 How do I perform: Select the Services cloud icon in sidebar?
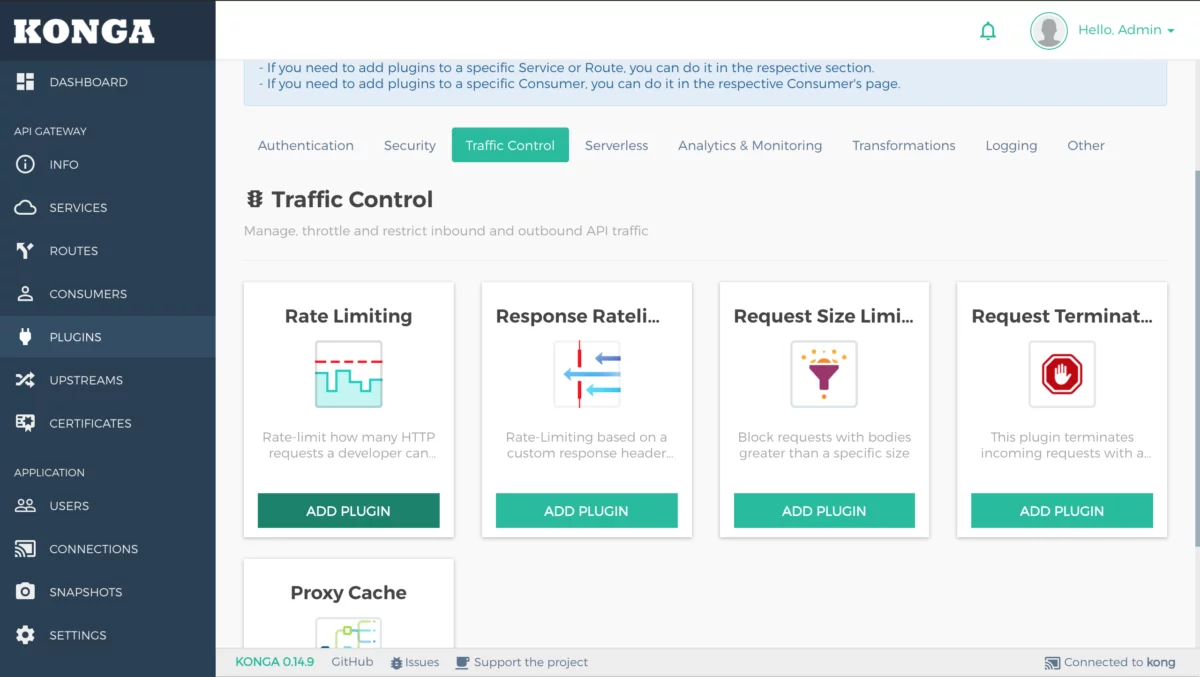[26, 207]
